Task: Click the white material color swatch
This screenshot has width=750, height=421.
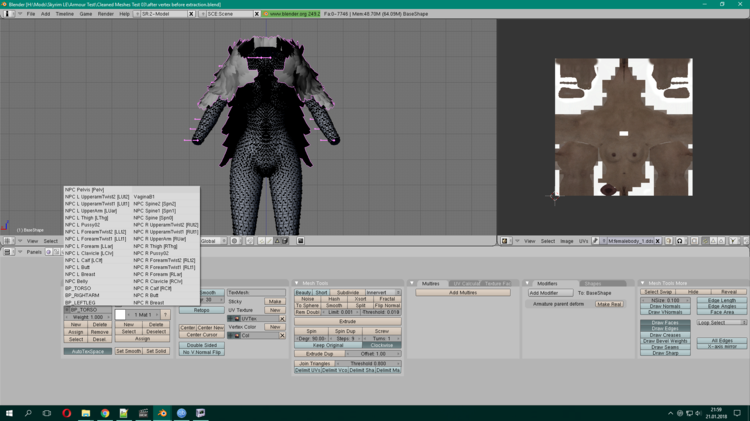Action: tap(121, 315)
